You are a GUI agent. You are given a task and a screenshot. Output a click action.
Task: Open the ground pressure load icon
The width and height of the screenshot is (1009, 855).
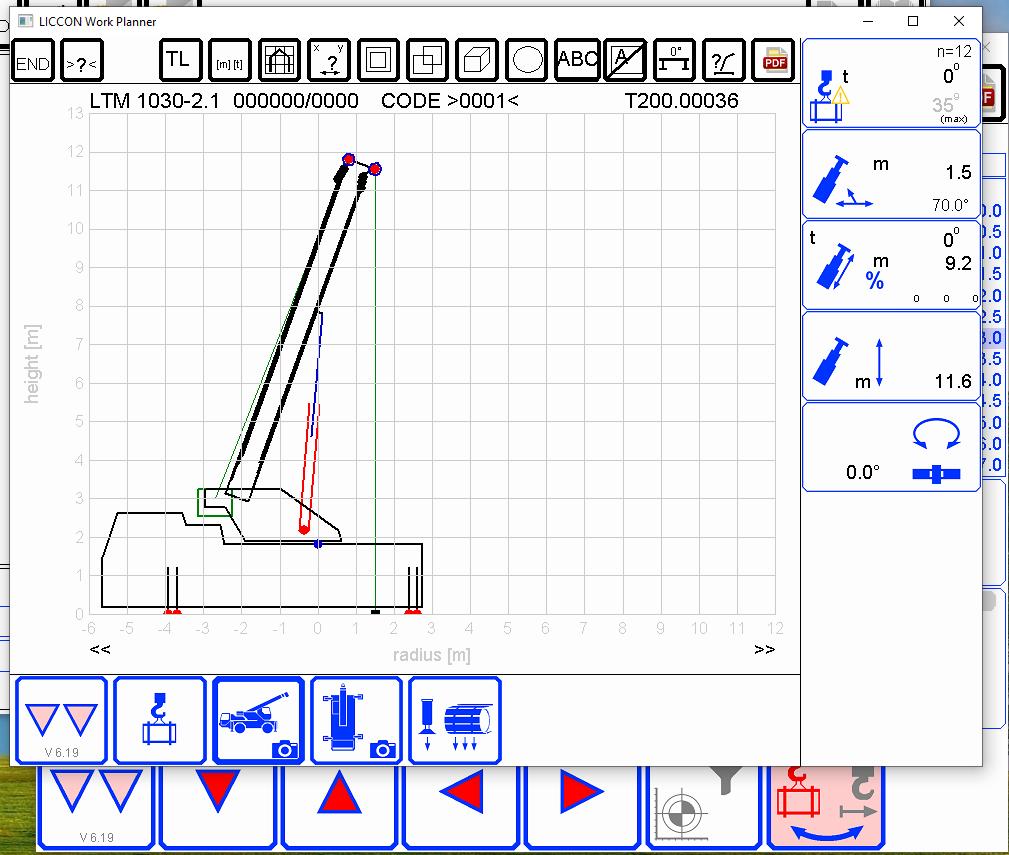pos(454,721)
